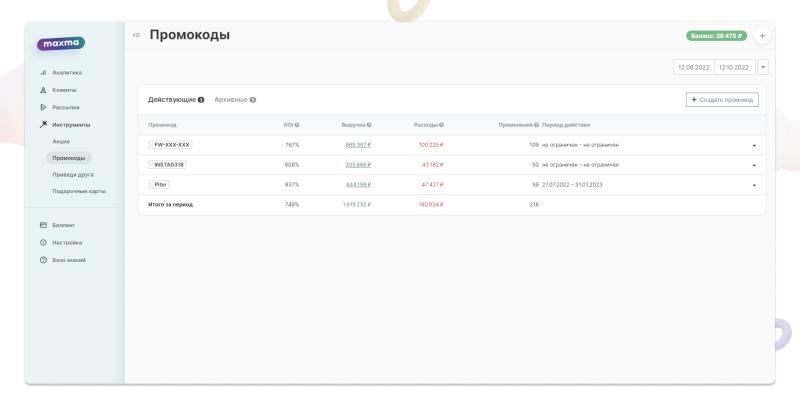The width and height of the screenshot is (800, 406).
Task: Expand the actions menu for FW-XXX-XXX row
Action: pos(754,145)
